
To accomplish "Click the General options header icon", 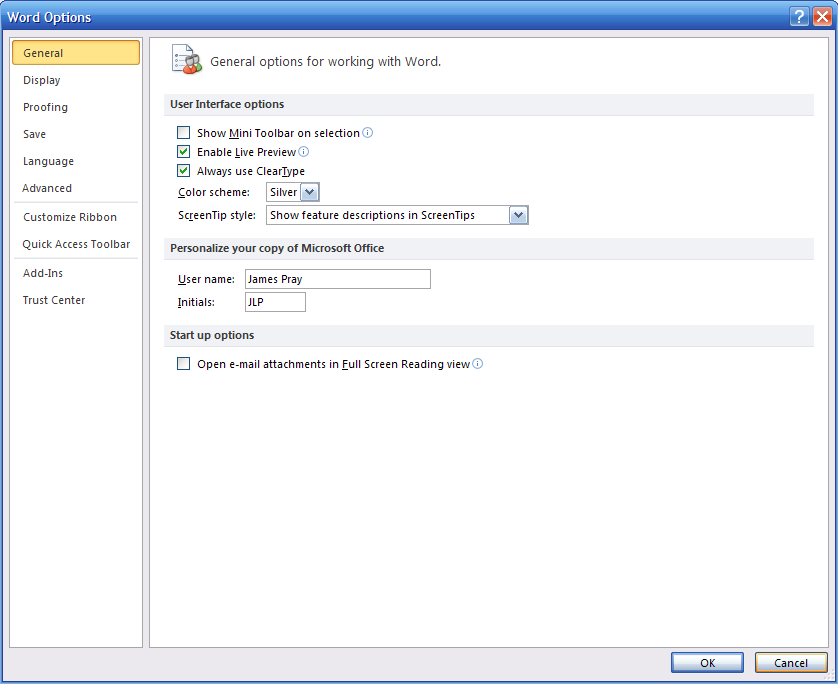I will click(x=187, y=59).
